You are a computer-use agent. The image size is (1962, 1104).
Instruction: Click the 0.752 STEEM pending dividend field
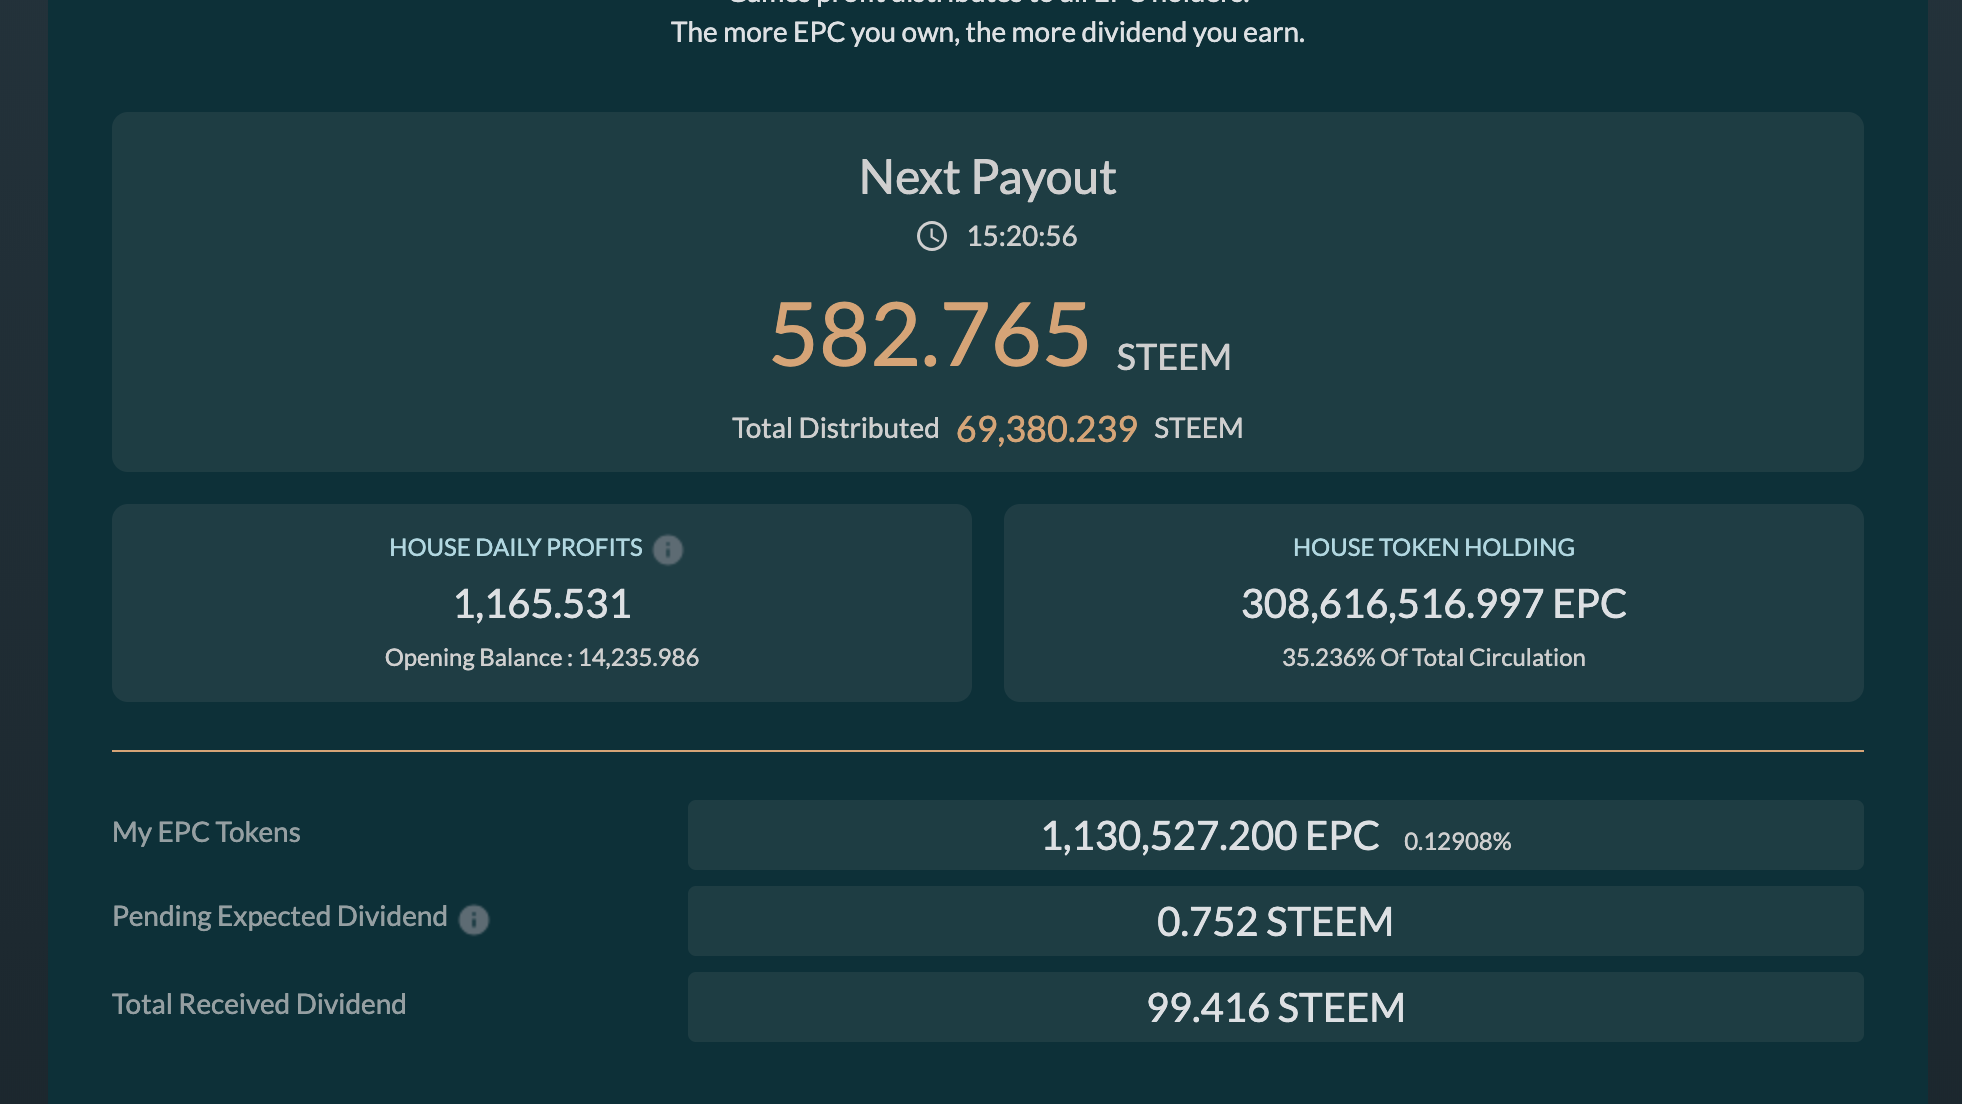1274,922
